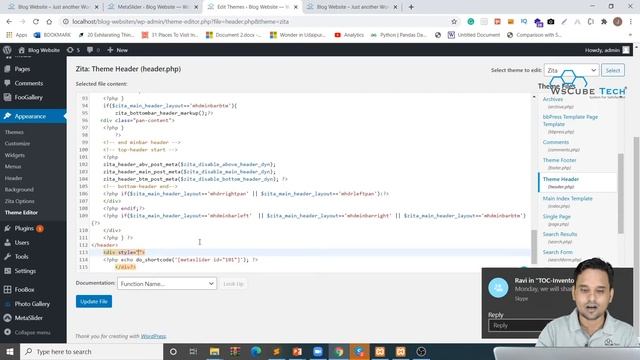Click the browser back arrow

9,22
